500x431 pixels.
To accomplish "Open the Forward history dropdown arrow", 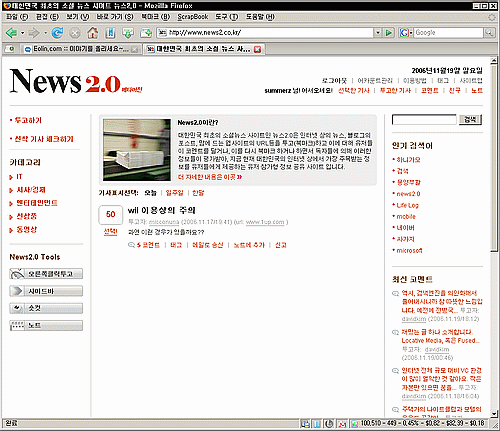I will 45,33.
